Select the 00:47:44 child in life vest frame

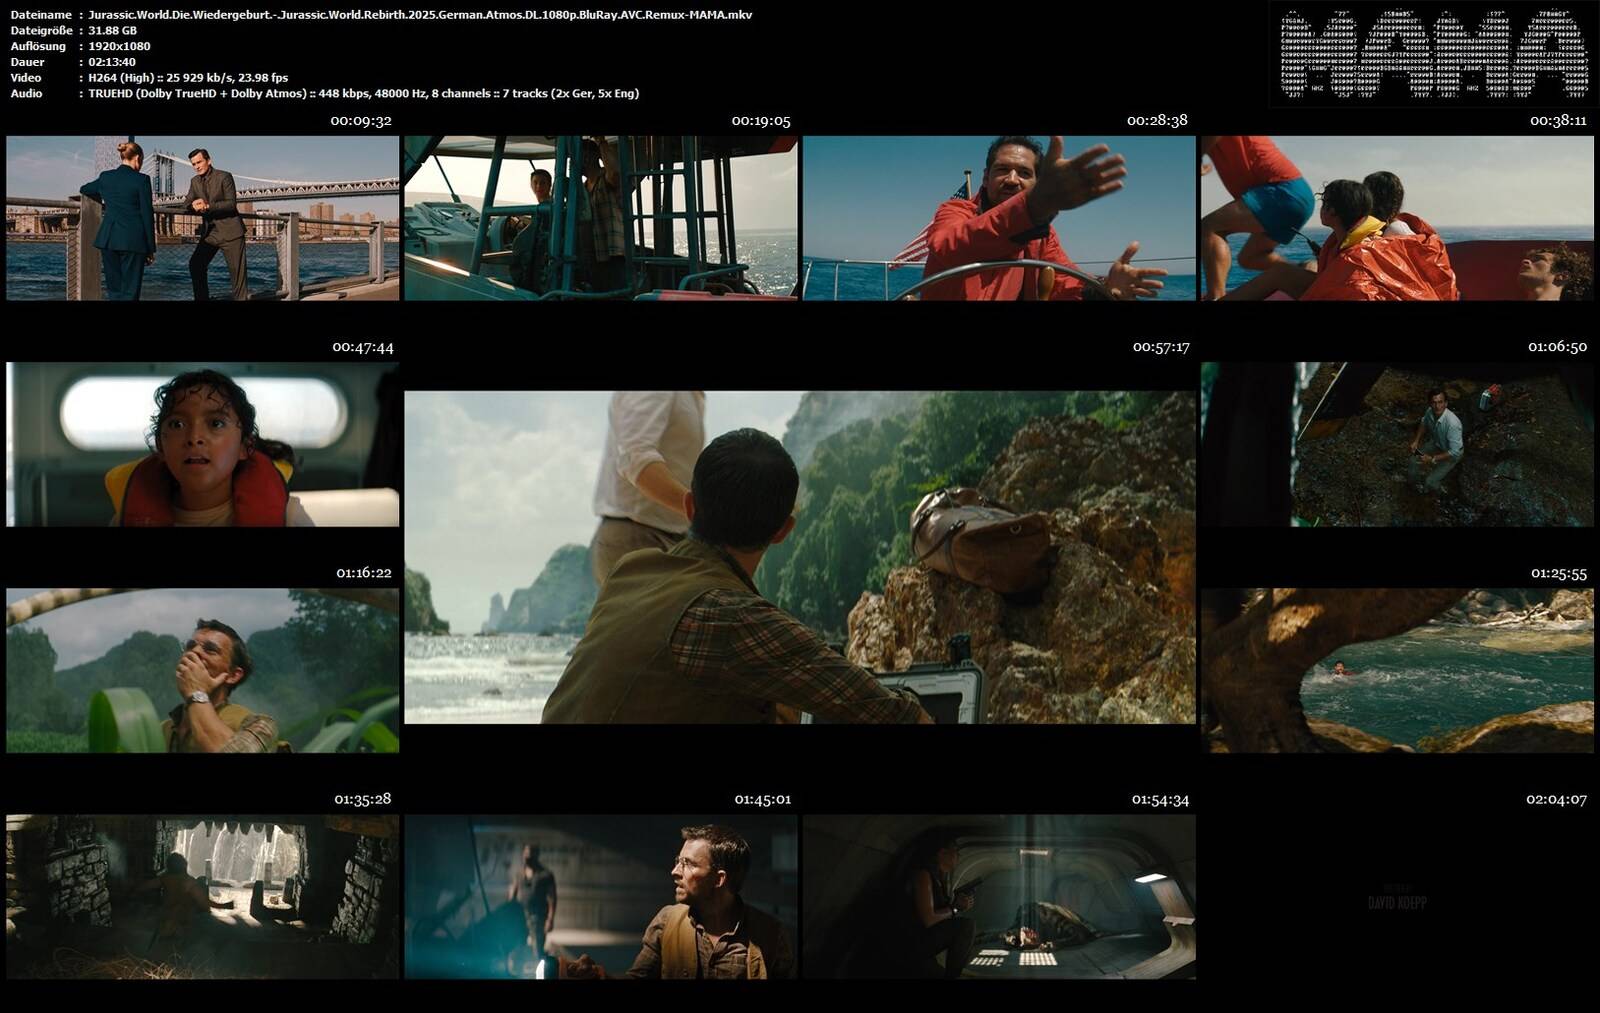click(x=202, y=444)
